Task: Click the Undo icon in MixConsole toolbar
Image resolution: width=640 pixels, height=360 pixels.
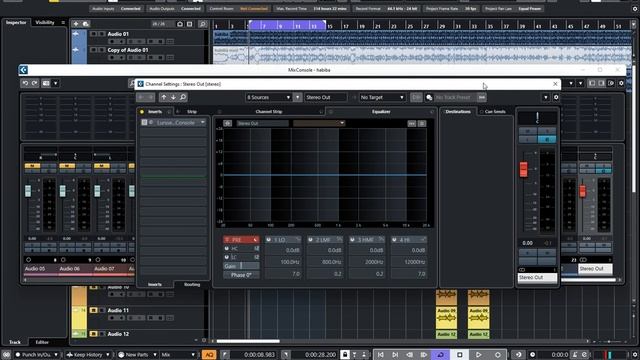Action: 25,83
